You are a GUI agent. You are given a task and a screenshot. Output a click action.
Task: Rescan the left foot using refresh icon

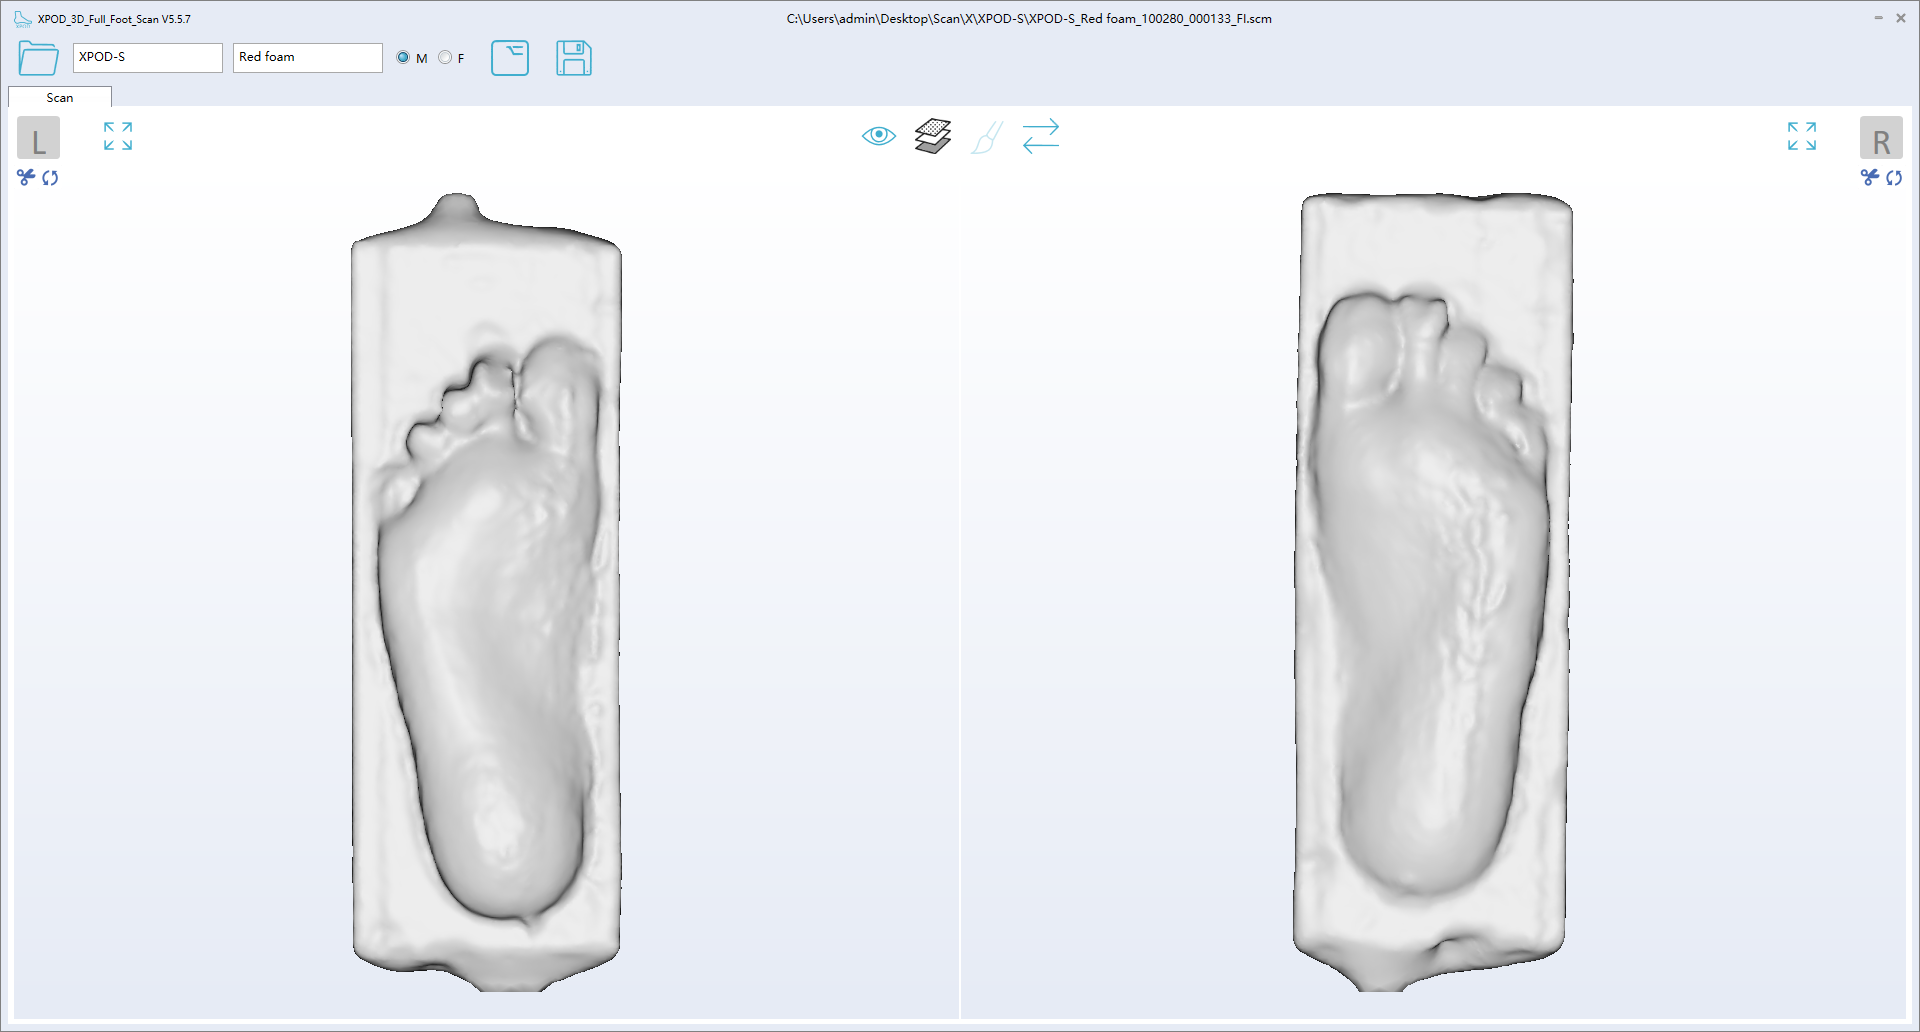click(x=50, y=178)
